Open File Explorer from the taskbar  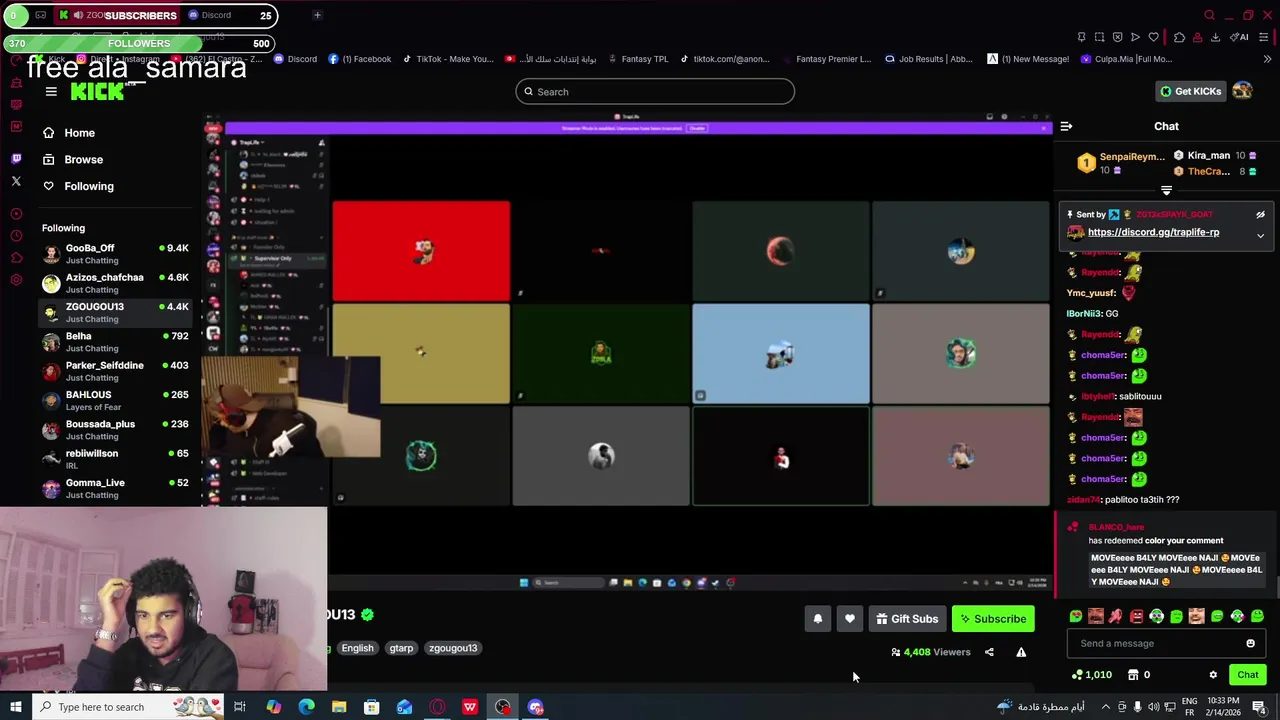point(339,707)
